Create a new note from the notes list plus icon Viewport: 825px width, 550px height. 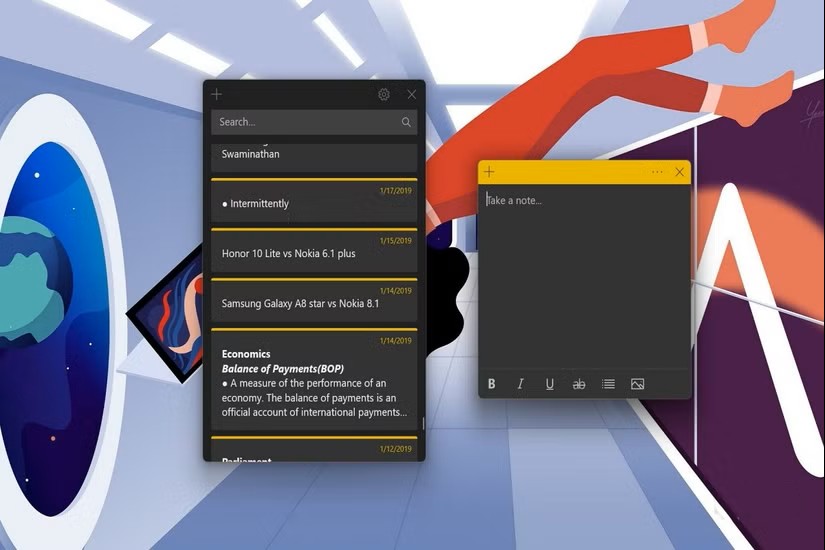click(x=217, y=94)
